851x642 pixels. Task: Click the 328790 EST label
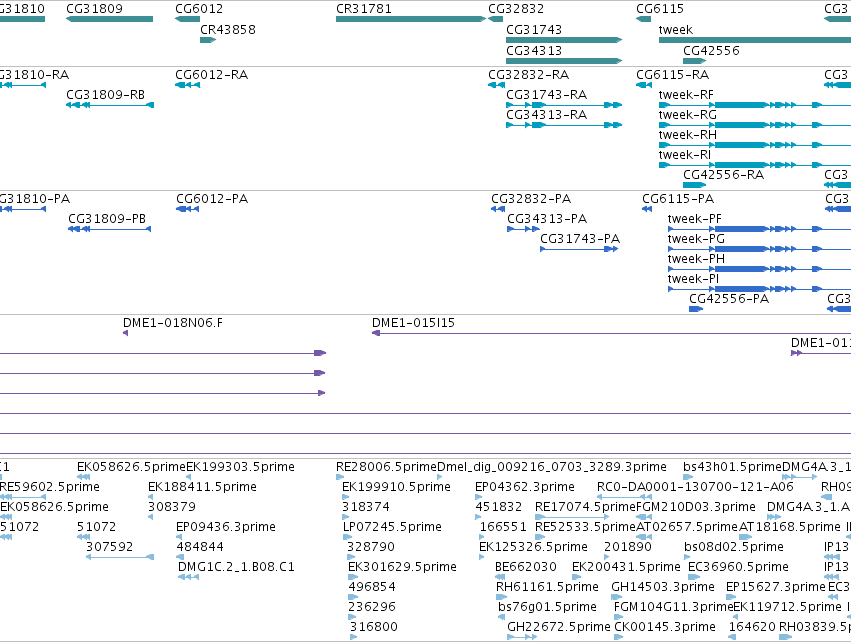371,547
